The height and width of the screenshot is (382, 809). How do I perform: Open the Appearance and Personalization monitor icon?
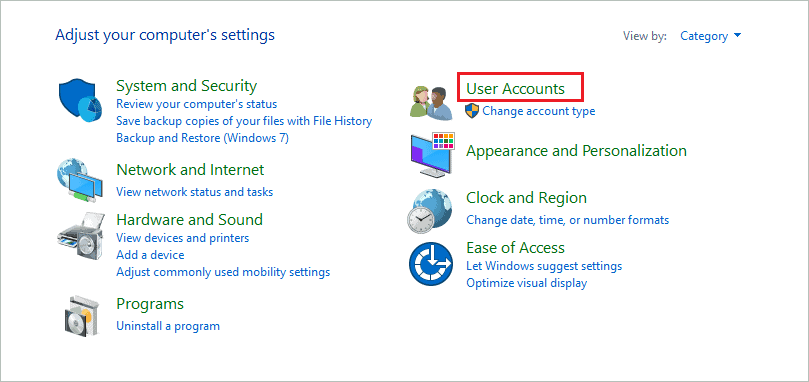(x=432, y=155)
